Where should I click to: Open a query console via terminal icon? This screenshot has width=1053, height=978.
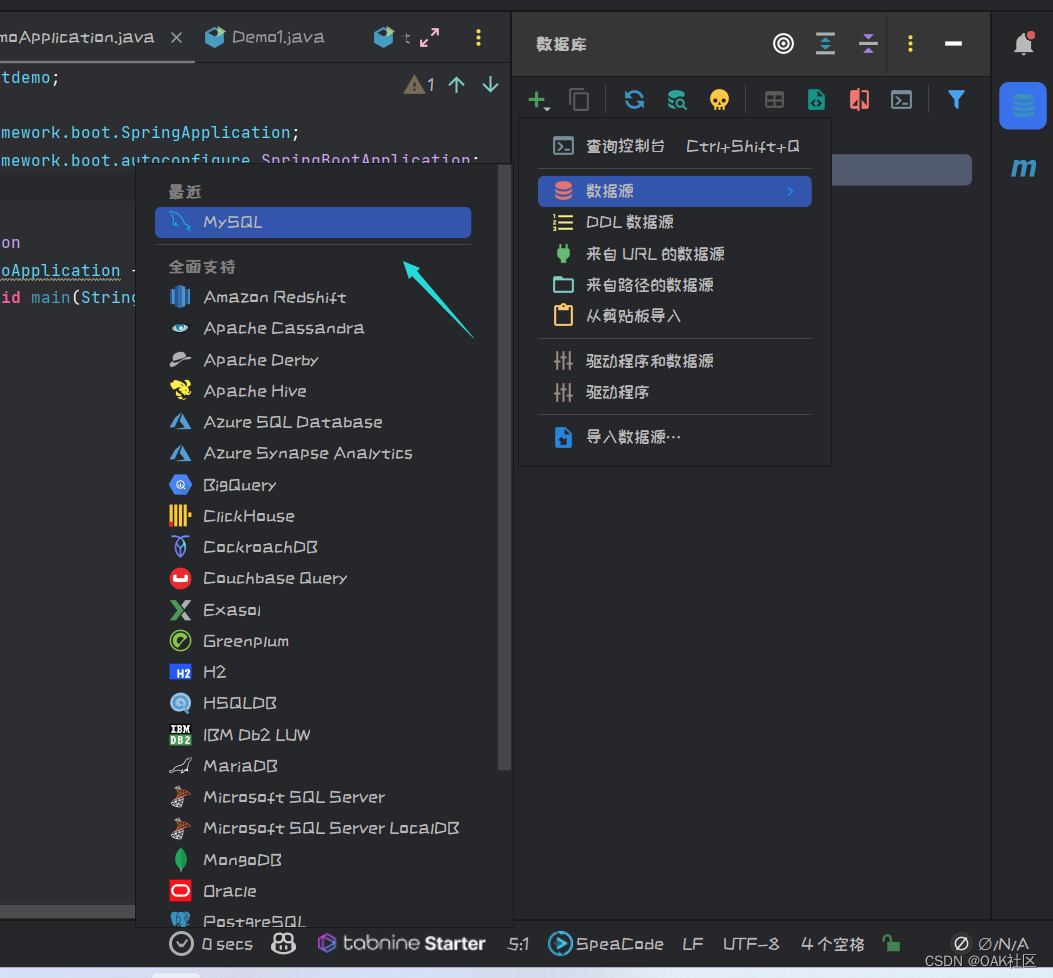coord(901,100)
